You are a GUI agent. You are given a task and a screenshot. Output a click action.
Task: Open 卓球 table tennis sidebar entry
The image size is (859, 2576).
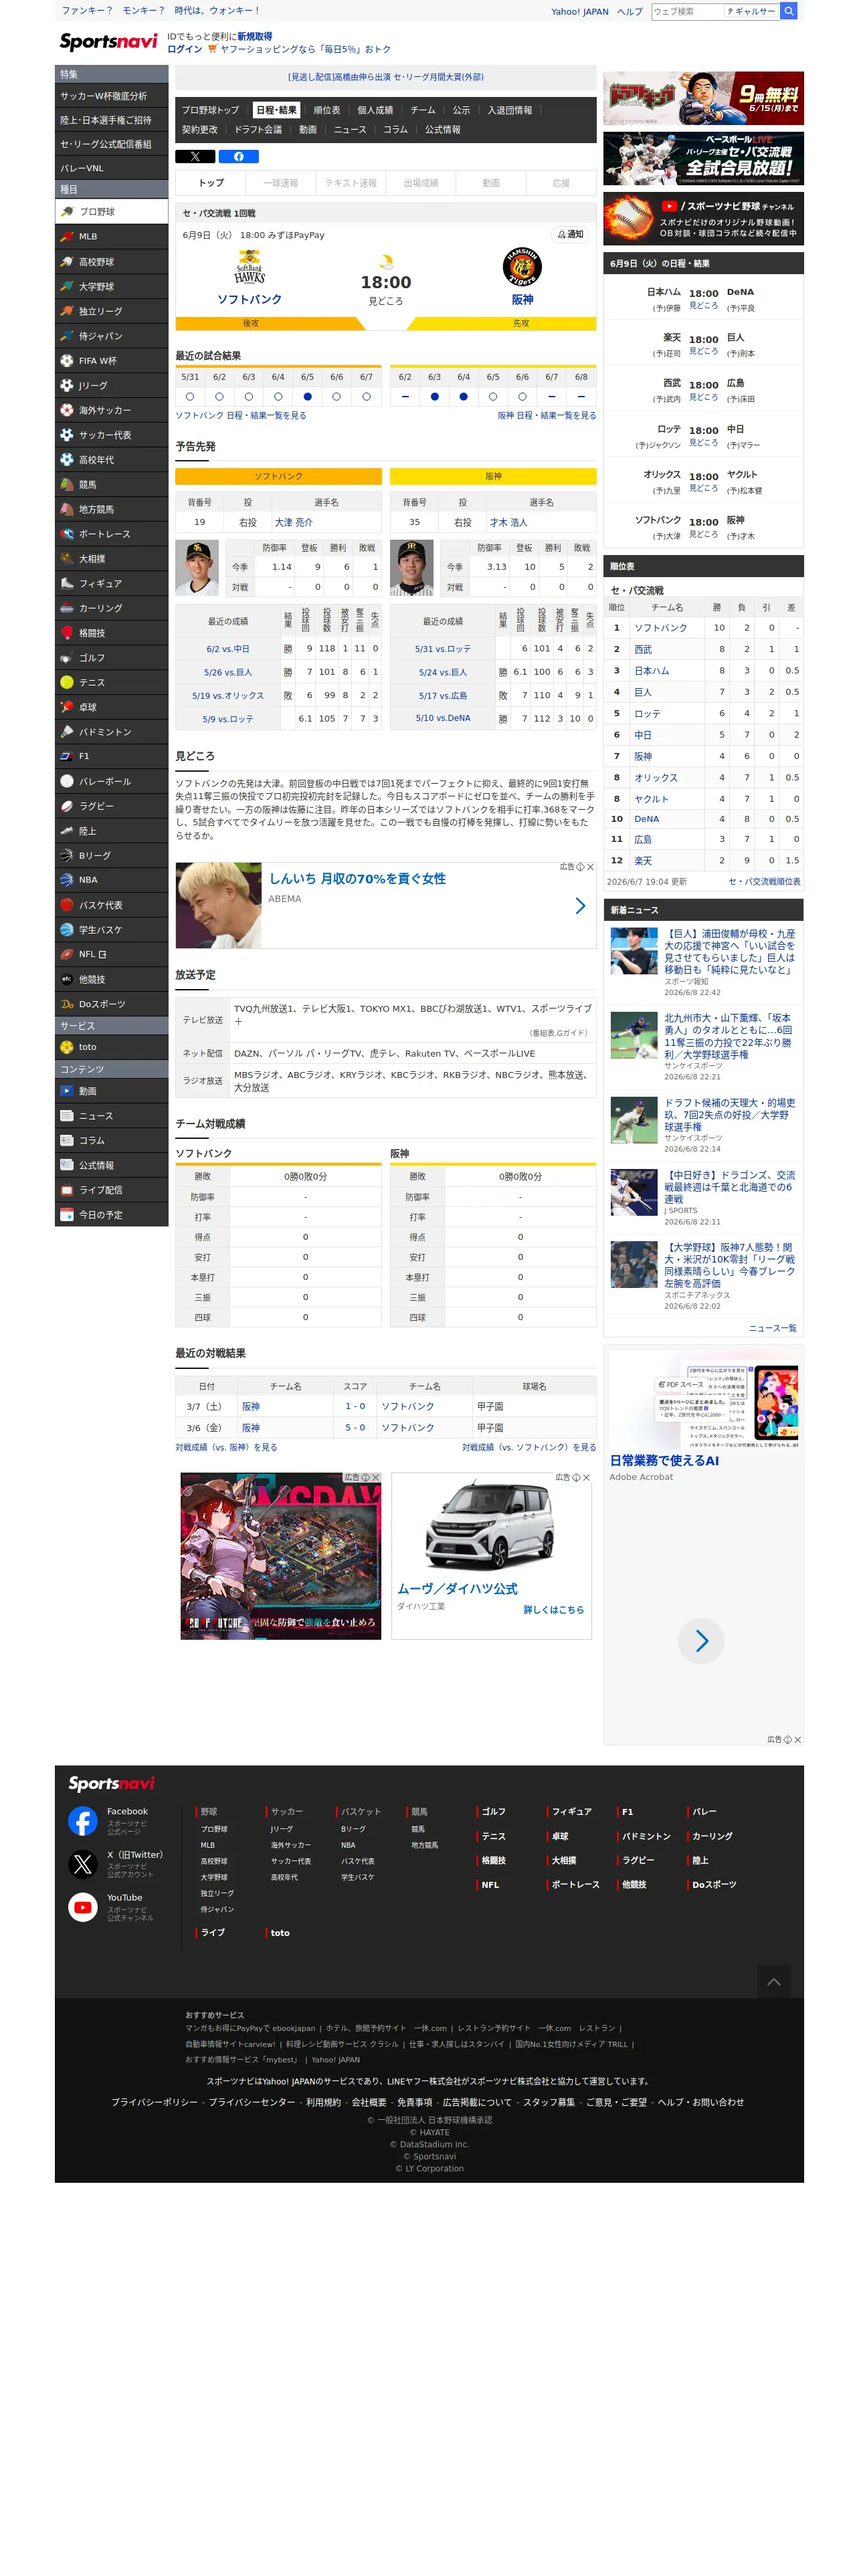click(111, 707)
